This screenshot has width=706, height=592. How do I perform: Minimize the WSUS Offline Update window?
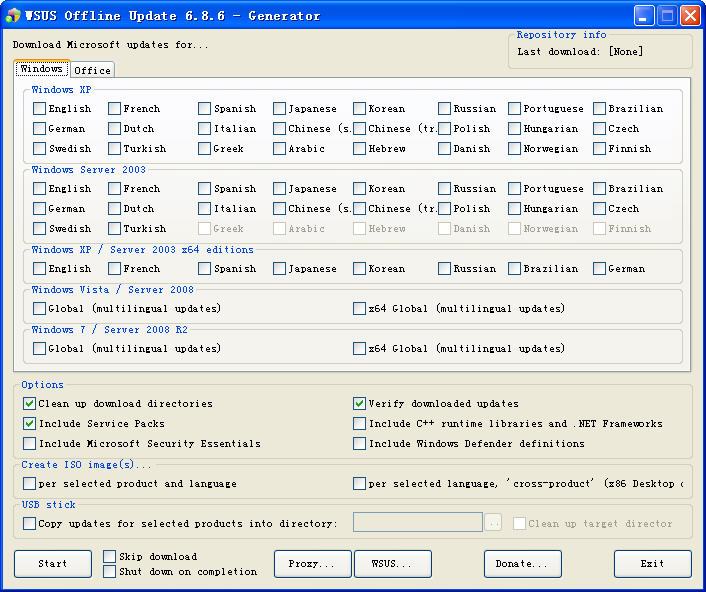(x=644, y=15)
